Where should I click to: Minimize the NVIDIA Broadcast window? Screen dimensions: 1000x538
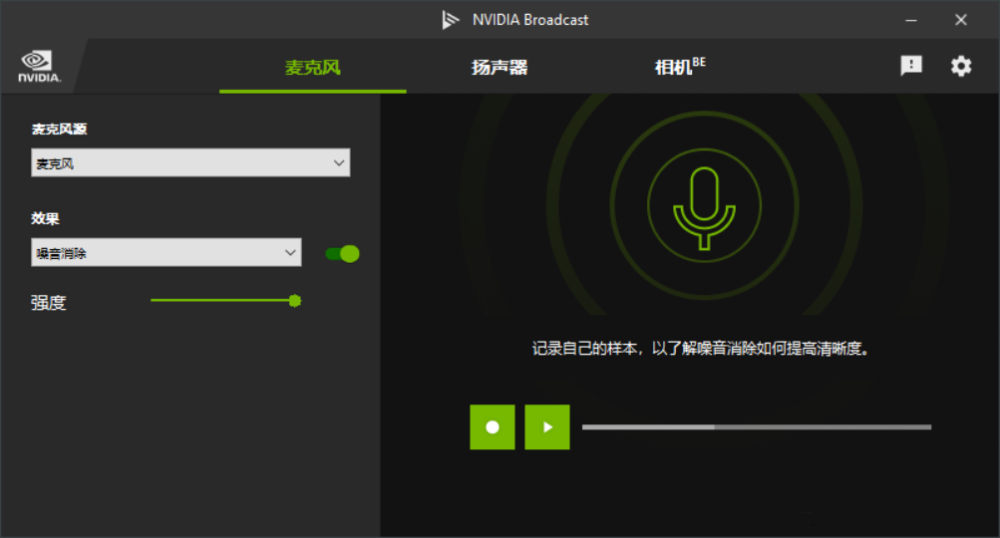(x=911, y=20)
